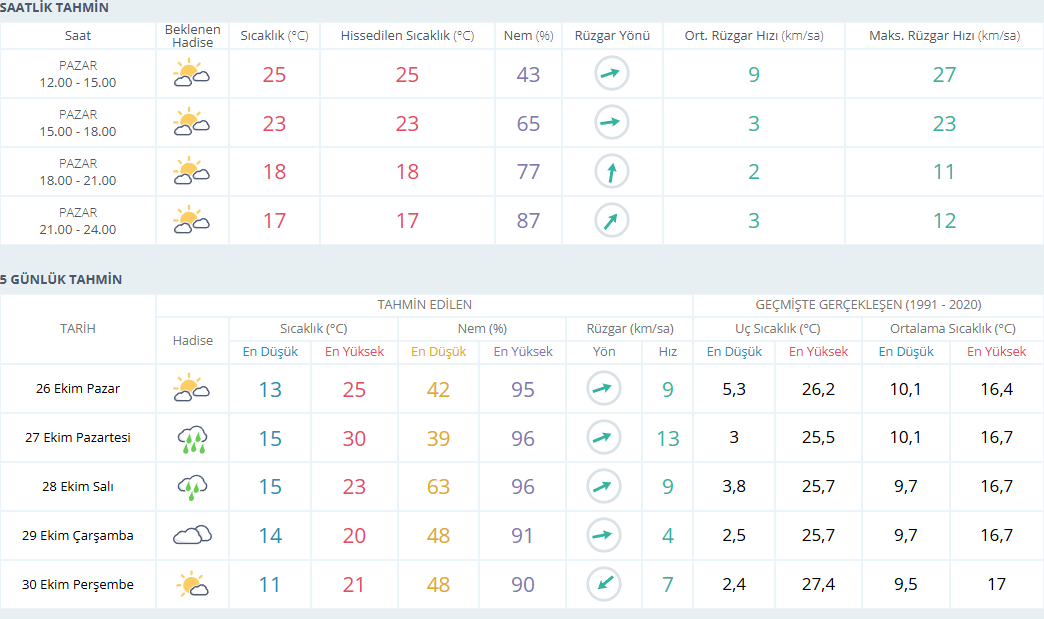Click the weather icon for 30 Ekim Perşembe

[192, 584]
